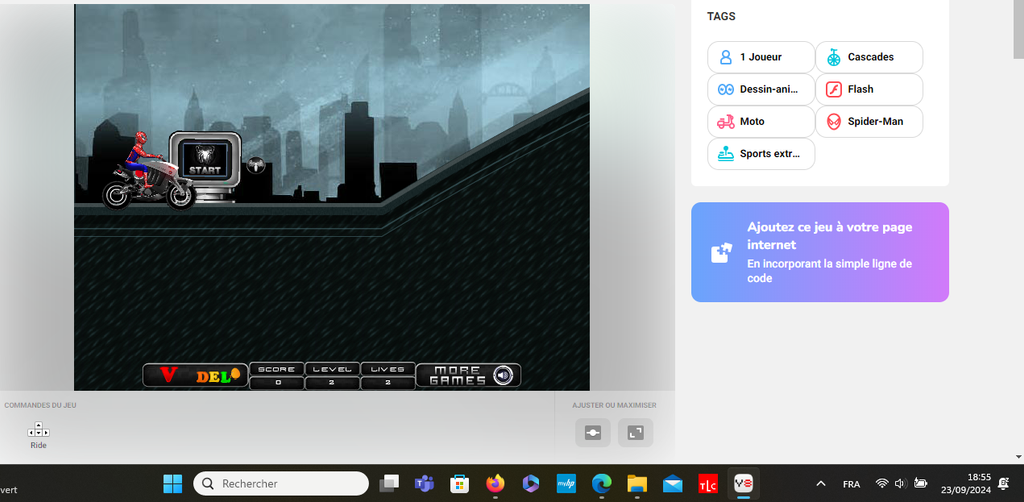The height and width of the screenshot is (502, 1024).
Task: Click the arrow keys Ride control icon
Action: click(39, 430)
